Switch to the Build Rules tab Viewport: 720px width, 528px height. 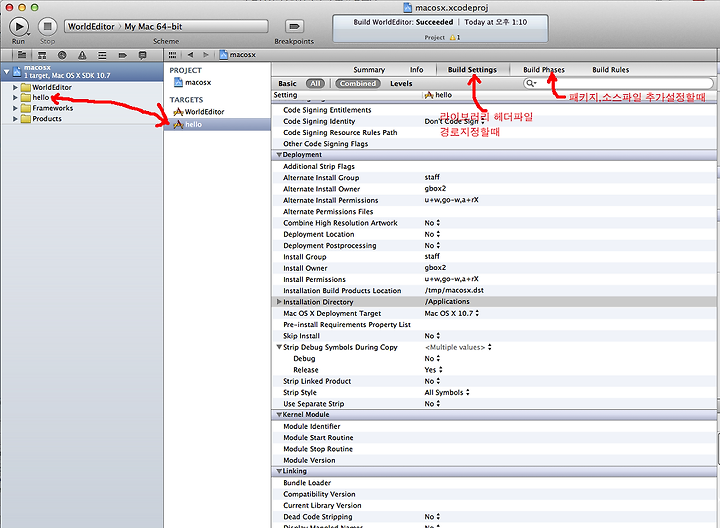tap(610, 70)
